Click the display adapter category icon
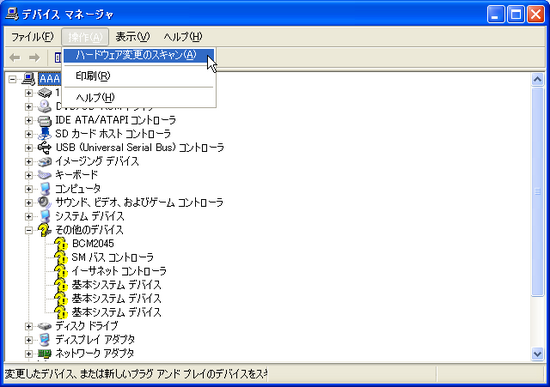The width and height of the screenshot is (550, 387). point(45,340)
